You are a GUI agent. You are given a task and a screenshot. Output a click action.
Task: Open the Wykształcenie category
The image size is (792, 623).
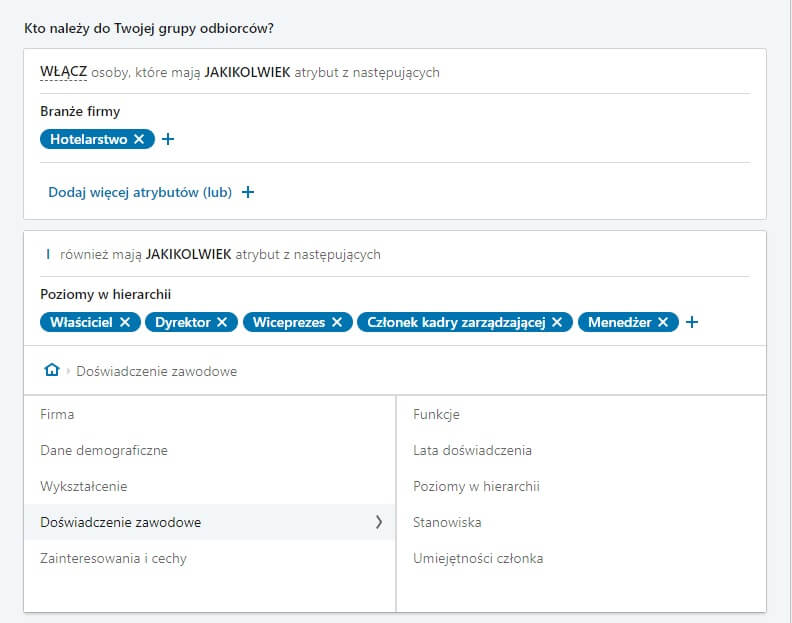[84, 486]
